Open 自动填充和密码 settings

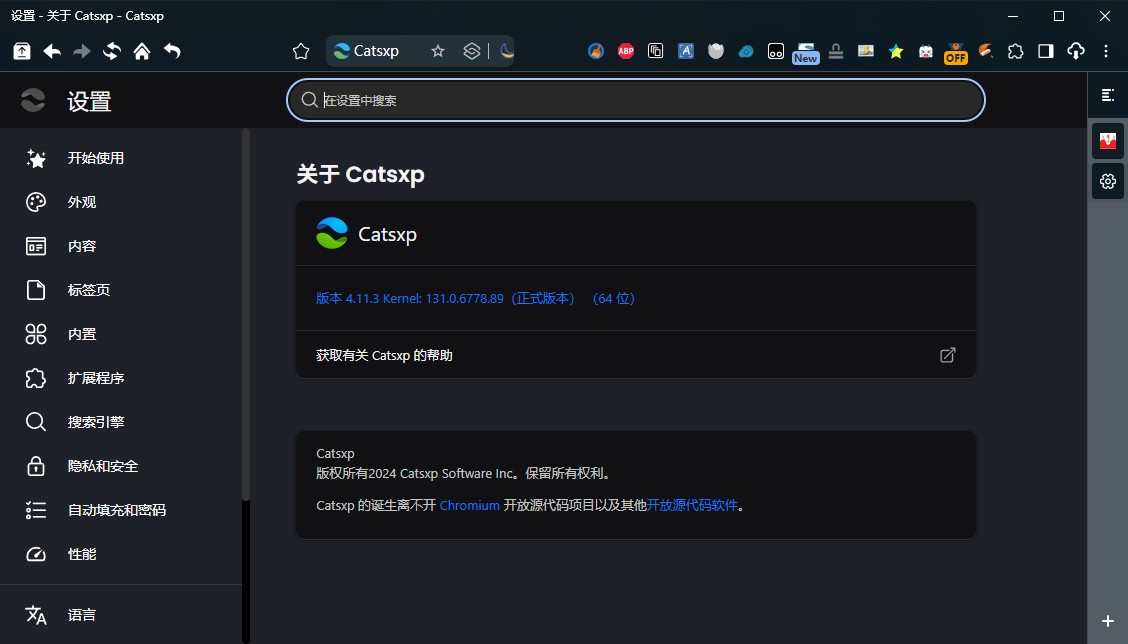tap(117, 510)
